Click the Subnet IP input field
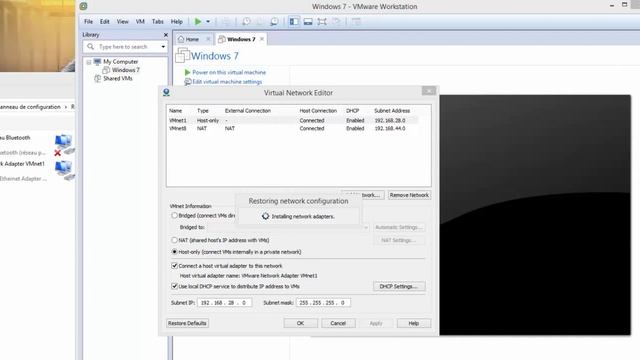This screenshot has width=640, height=360. 224,302
